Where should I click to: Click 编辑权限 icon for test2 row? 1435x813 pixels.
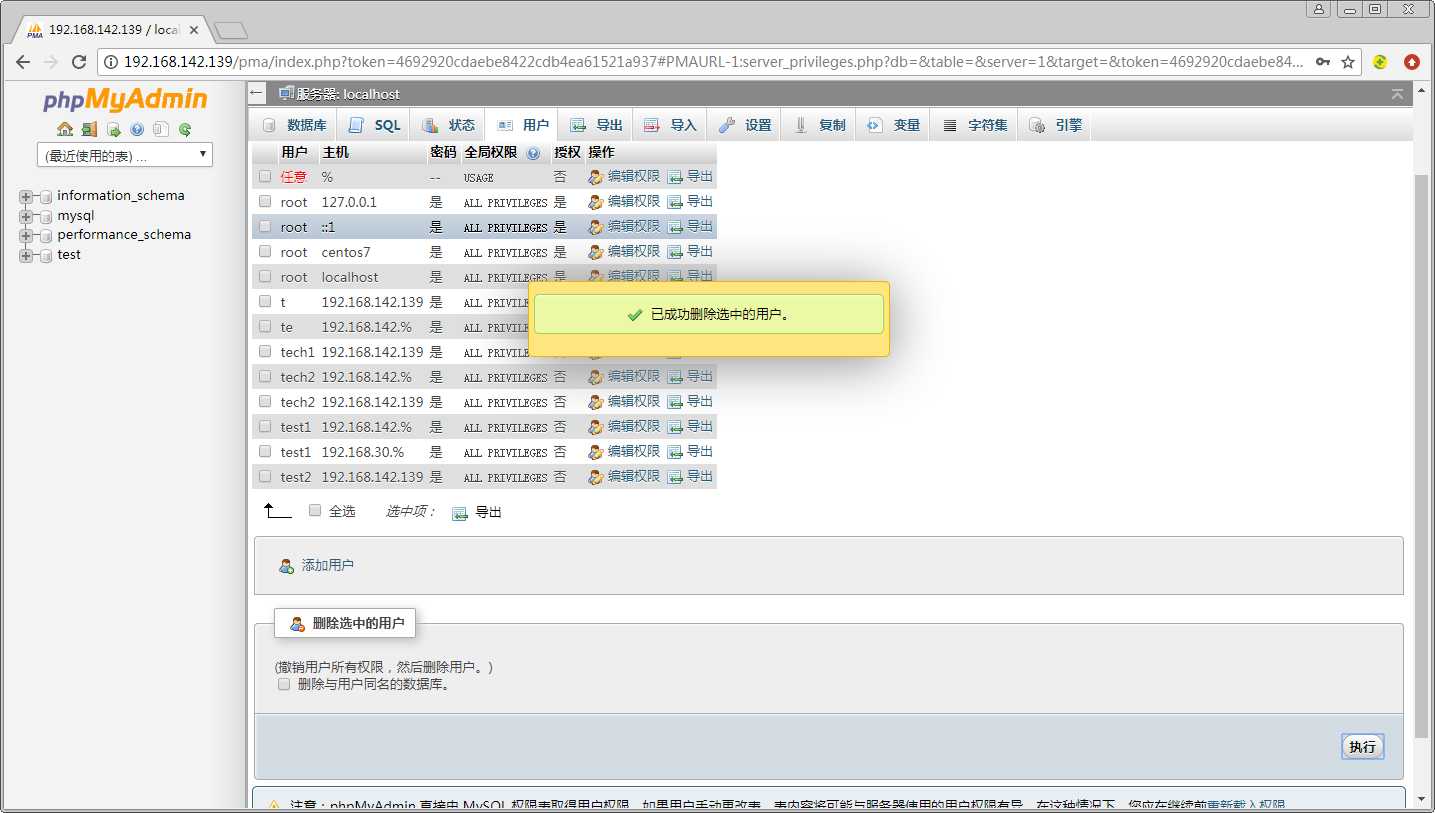(x=596, y=477)
